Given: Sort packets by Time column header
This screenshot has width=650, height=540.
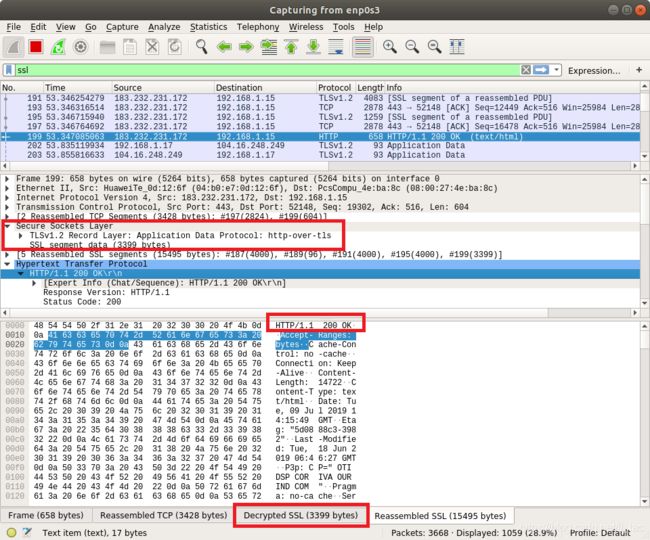Looking at the screenshot, I should [x=78, y=87].
